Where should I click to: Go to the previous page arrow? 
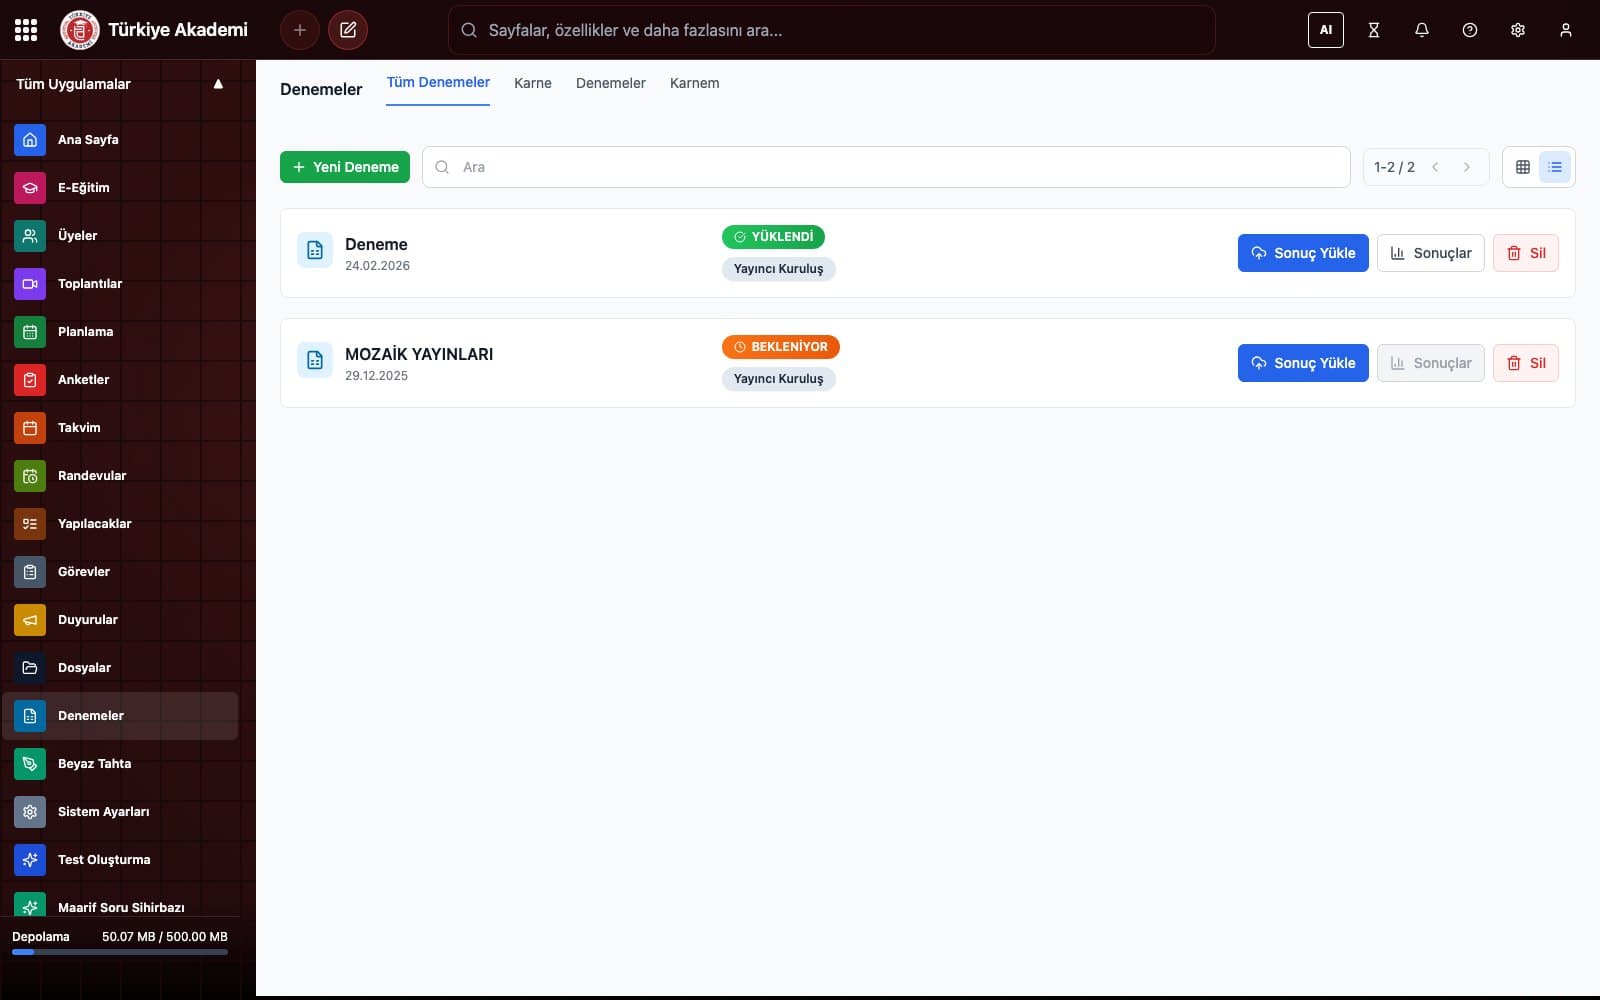click(1435, 167)
